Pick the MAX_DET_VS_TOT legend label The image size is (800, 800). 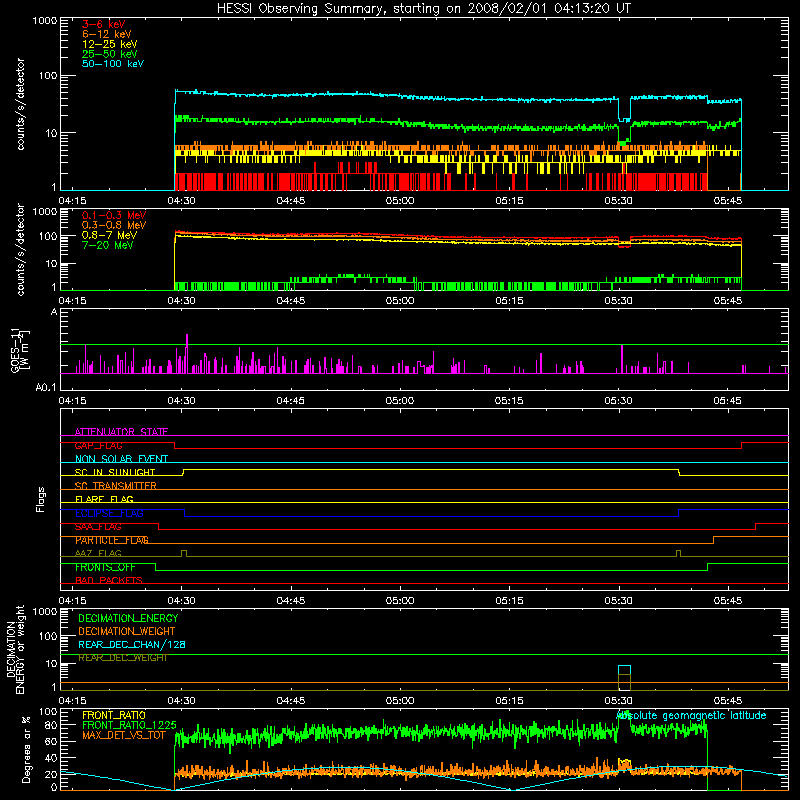[124, 735]
